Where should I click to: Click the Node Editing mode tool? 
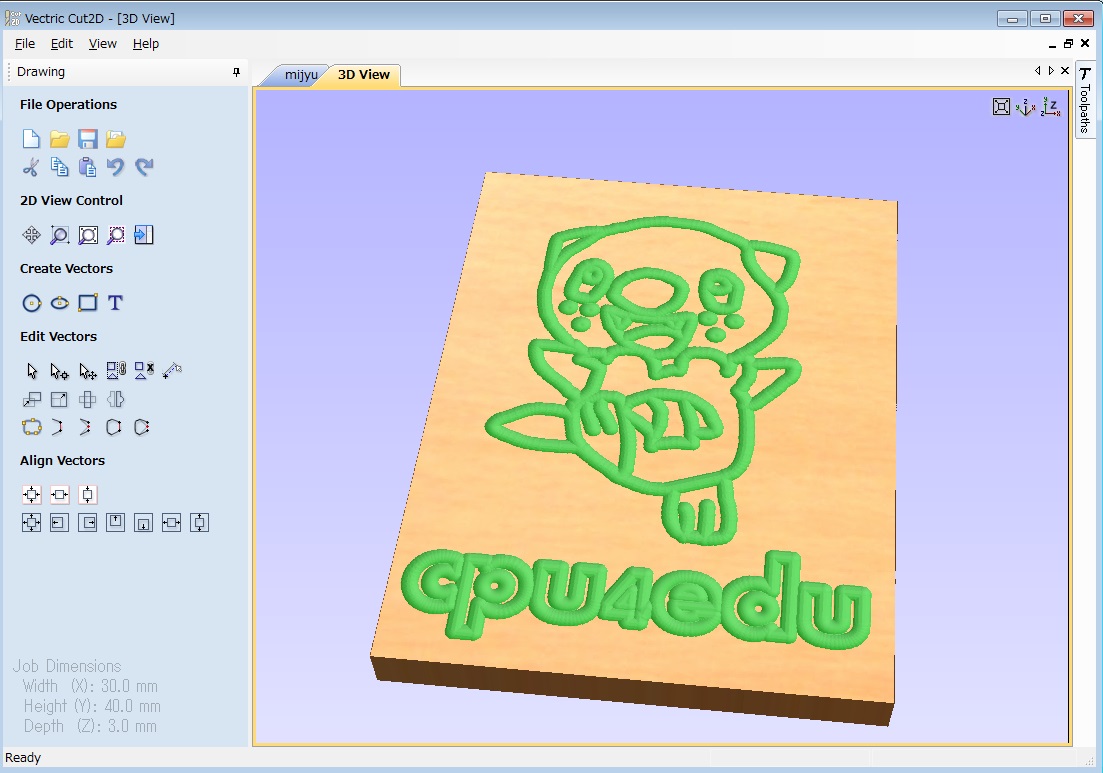click(x=60, y=371)
